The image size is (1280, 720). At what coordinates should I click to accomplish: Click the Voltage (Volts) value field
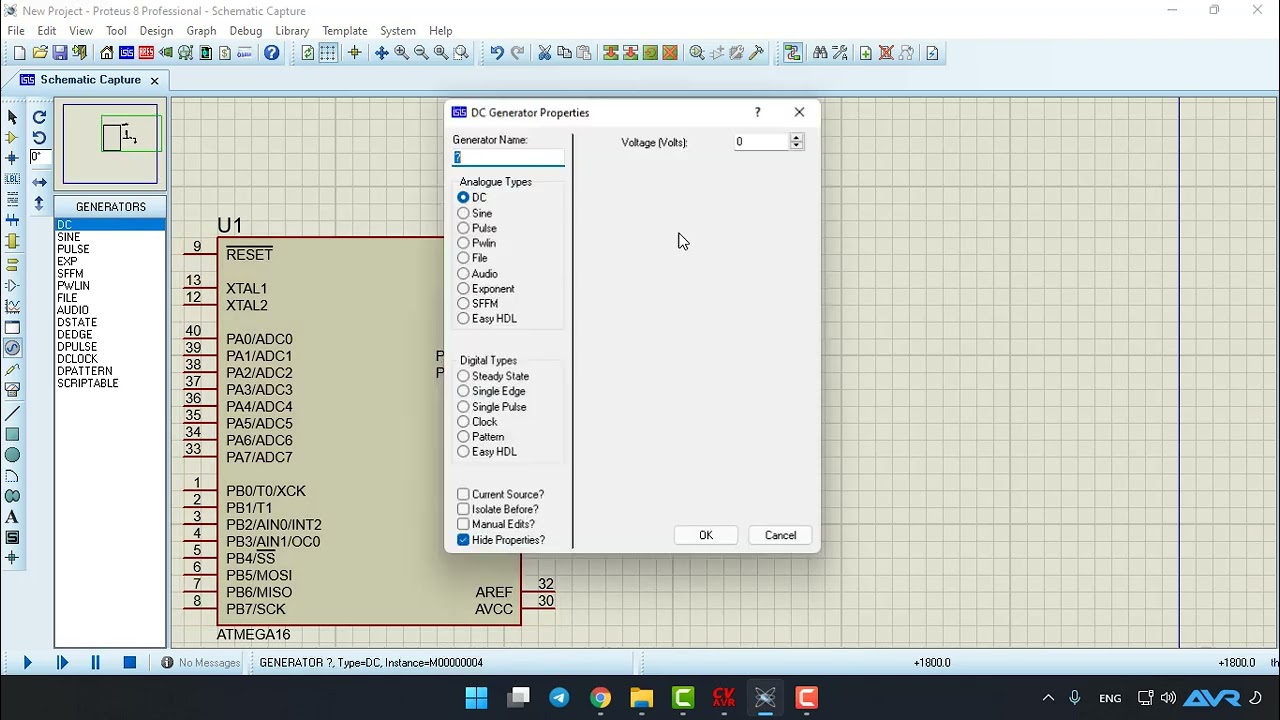click(x=762, y=142)
